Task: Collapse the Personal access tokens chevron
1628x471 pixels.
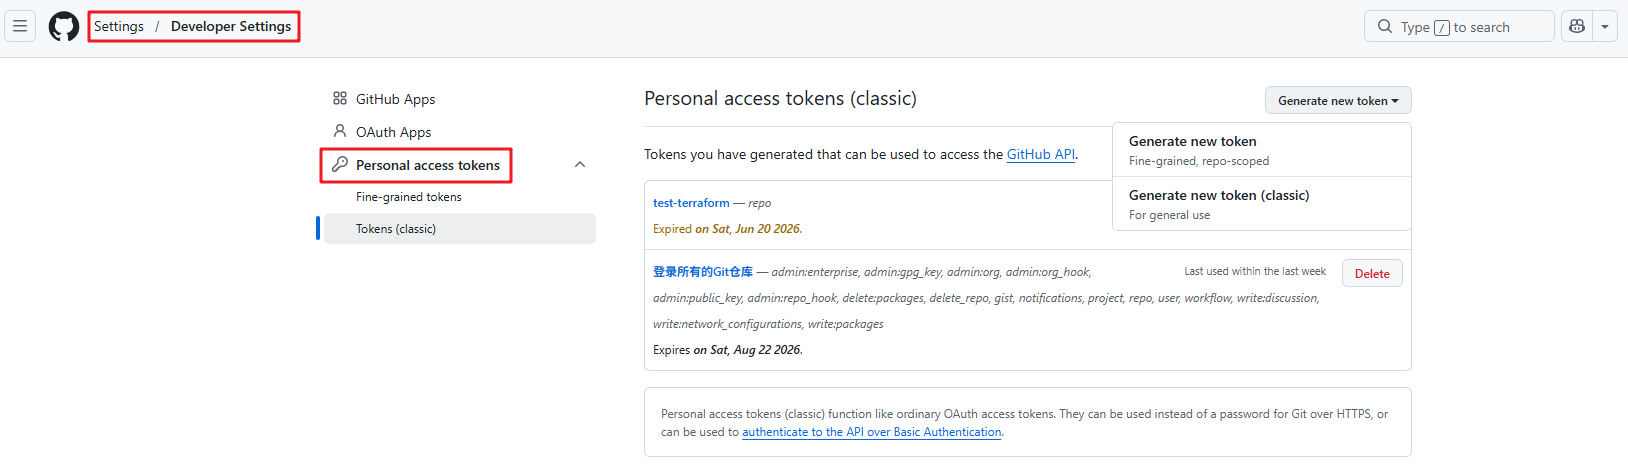Action: [x=580, y=164]
